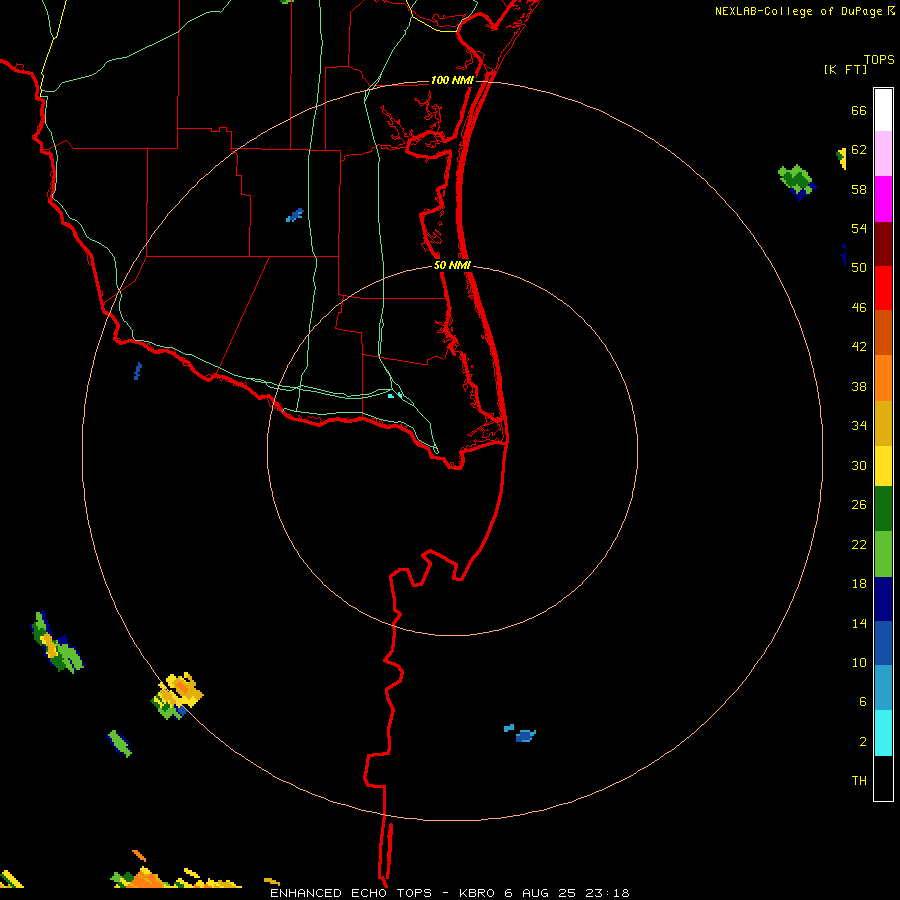Click the "[K FT]" units label

click(846, 69)
